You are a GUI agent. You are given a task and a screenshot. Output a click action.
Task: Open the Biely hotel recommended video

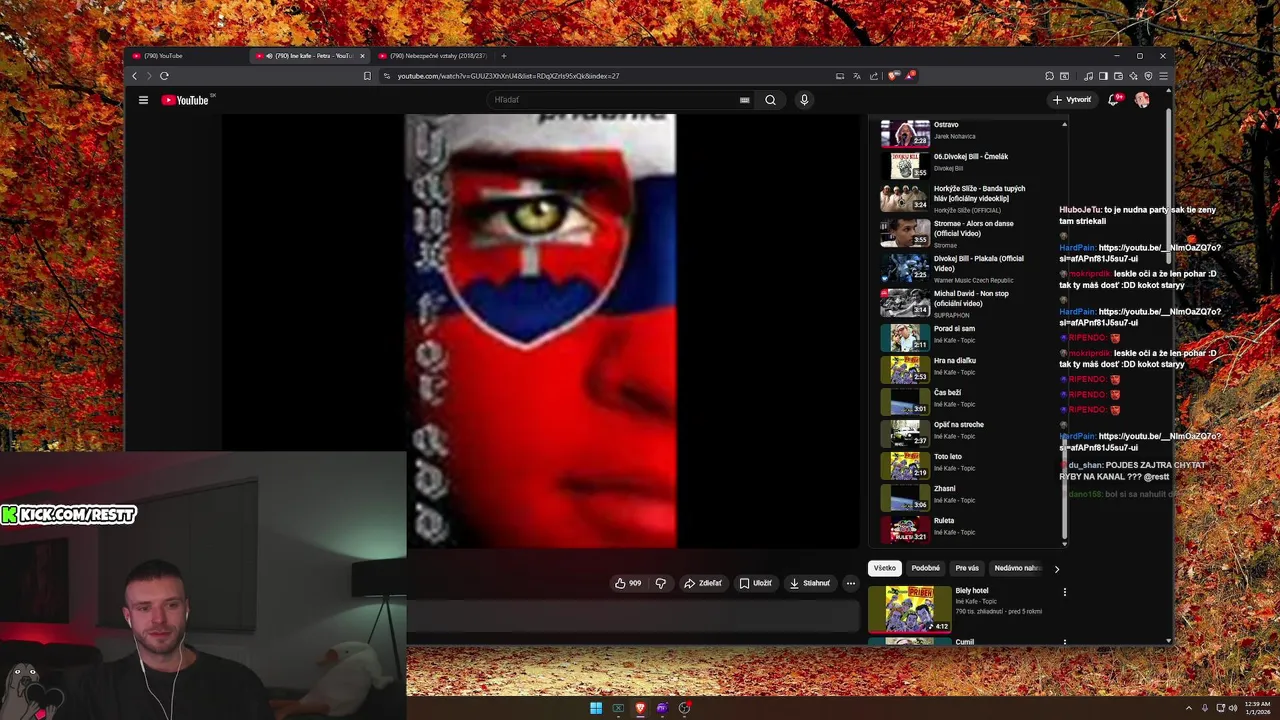pyautogui.click(x=909, y=609)
